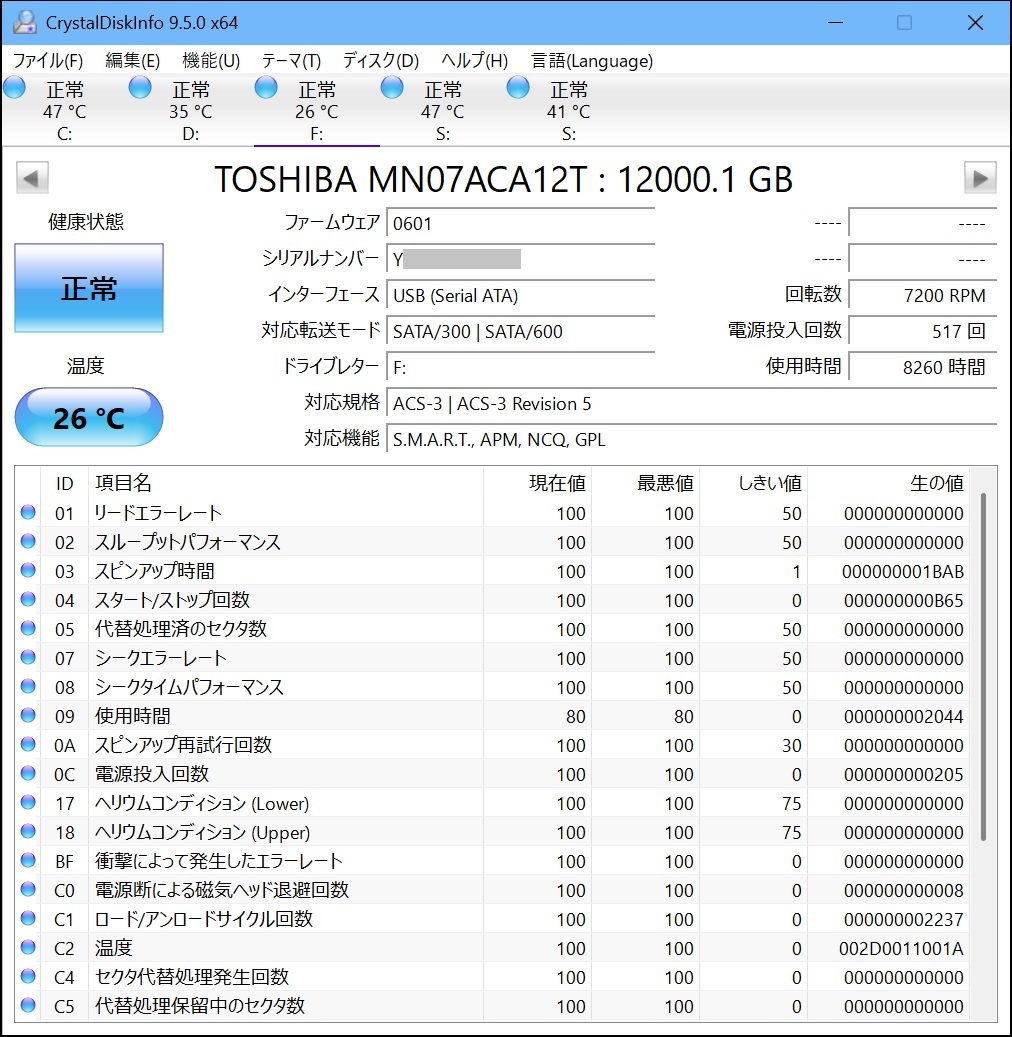
Task: Click the 正常 health status button
Action: (x=89, y=288)
